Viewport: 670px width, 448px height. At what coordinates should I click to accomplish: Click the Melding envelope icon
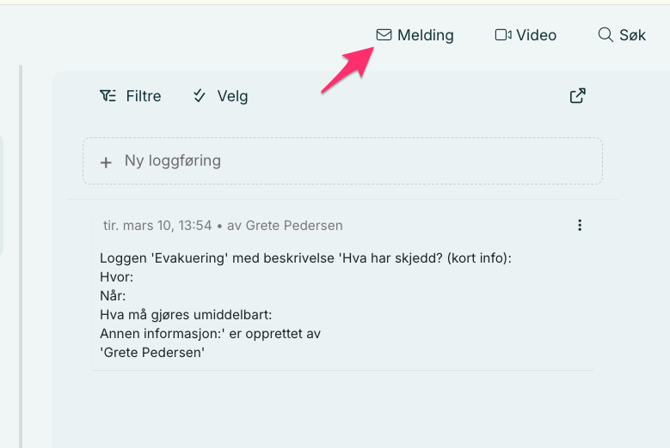coord(384,35)
